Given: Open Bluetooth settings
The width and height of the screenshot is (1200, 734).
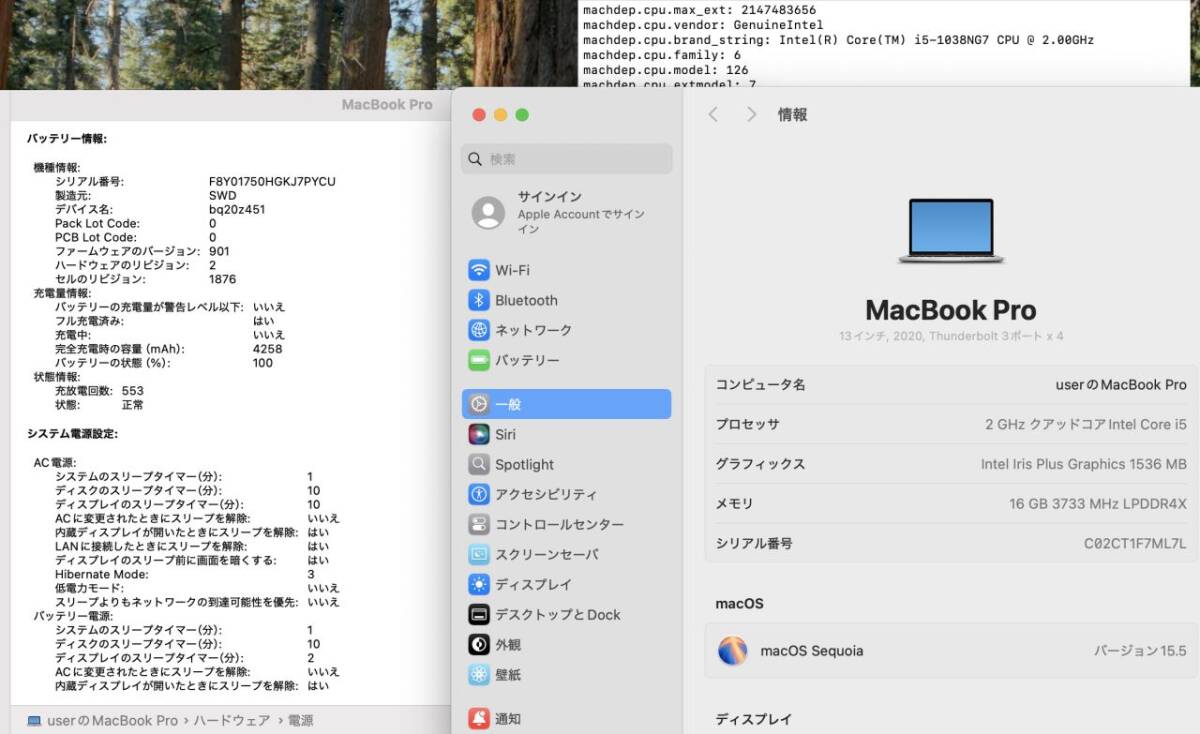Looking at the screenshot, I should 524,299.
